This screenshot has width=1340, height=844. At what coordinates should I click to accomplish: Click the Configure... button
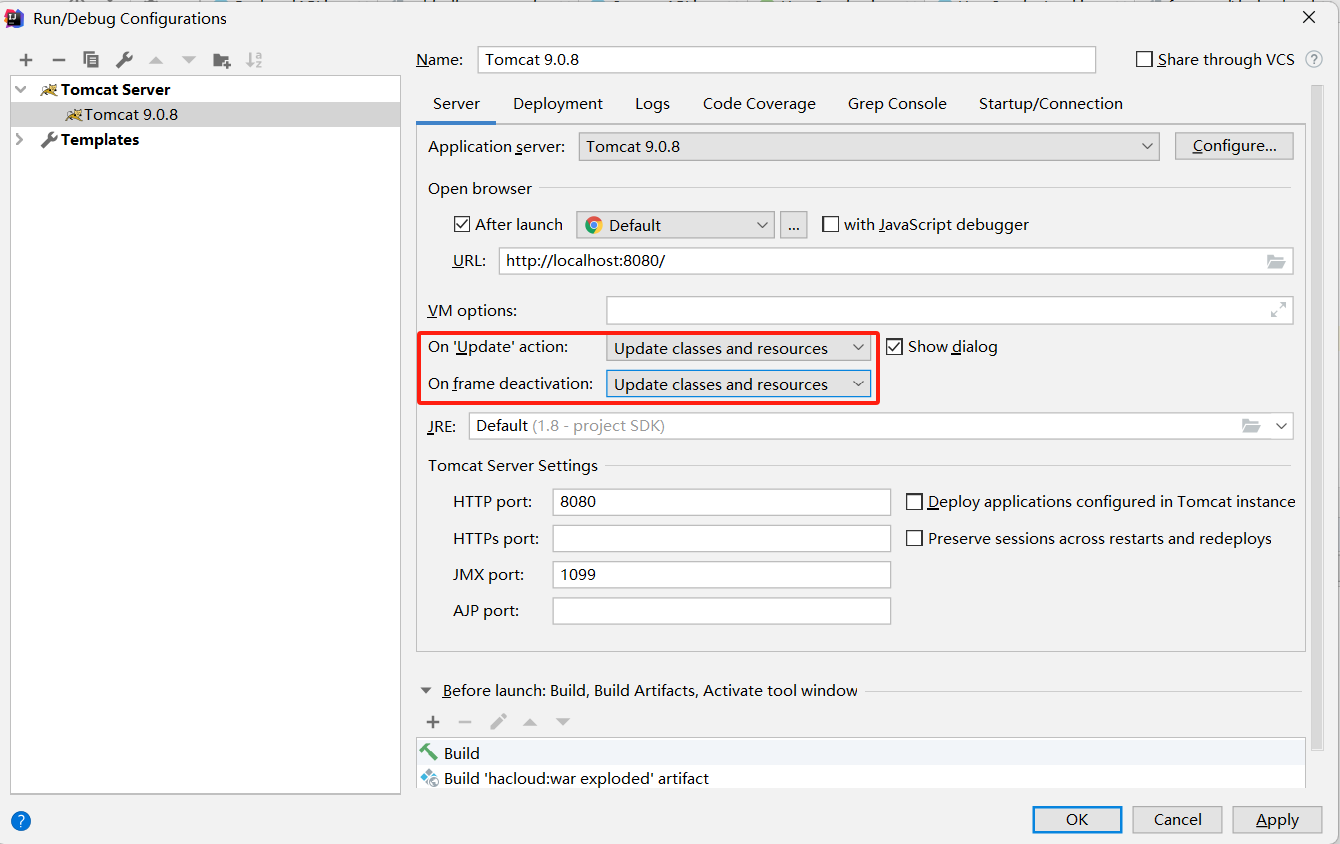pyautogui.click(x=1234, y=146)
